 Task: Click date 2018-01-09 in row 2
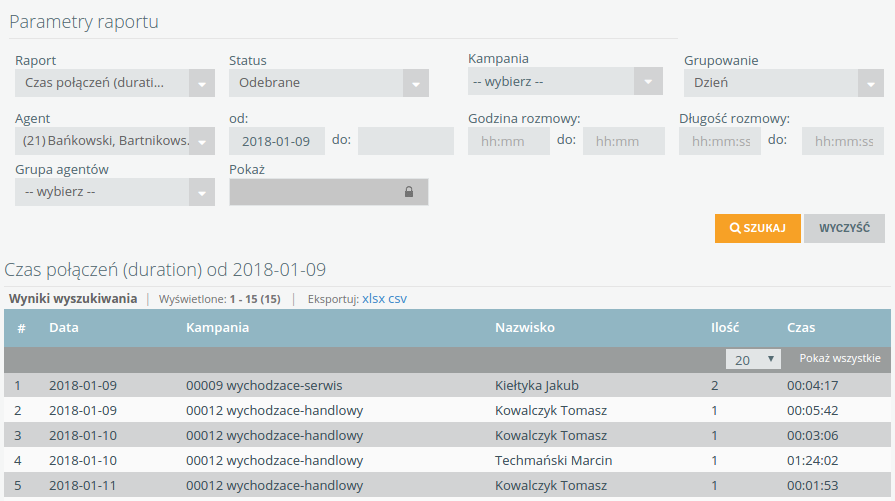pyautogui.click(x=83, y=411)
